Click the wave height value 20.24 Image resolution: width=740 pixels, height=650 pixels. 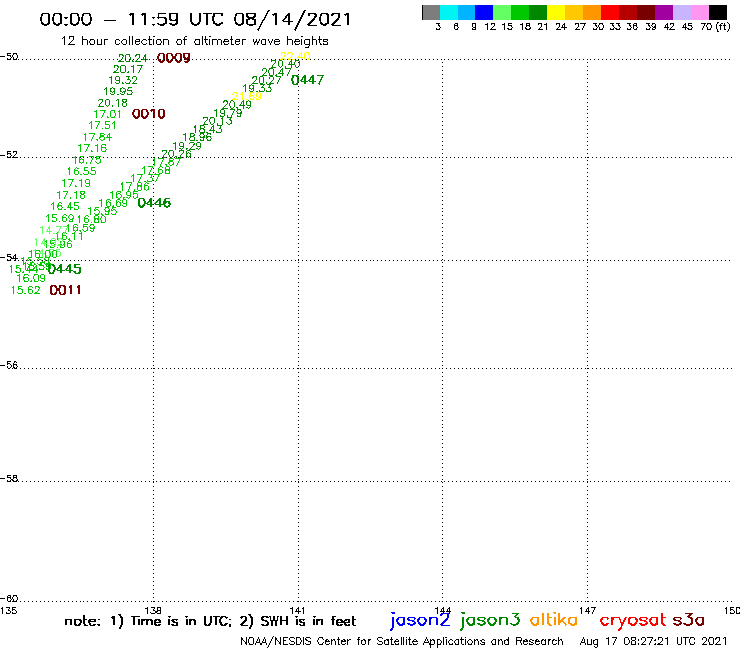click(133, 58)
